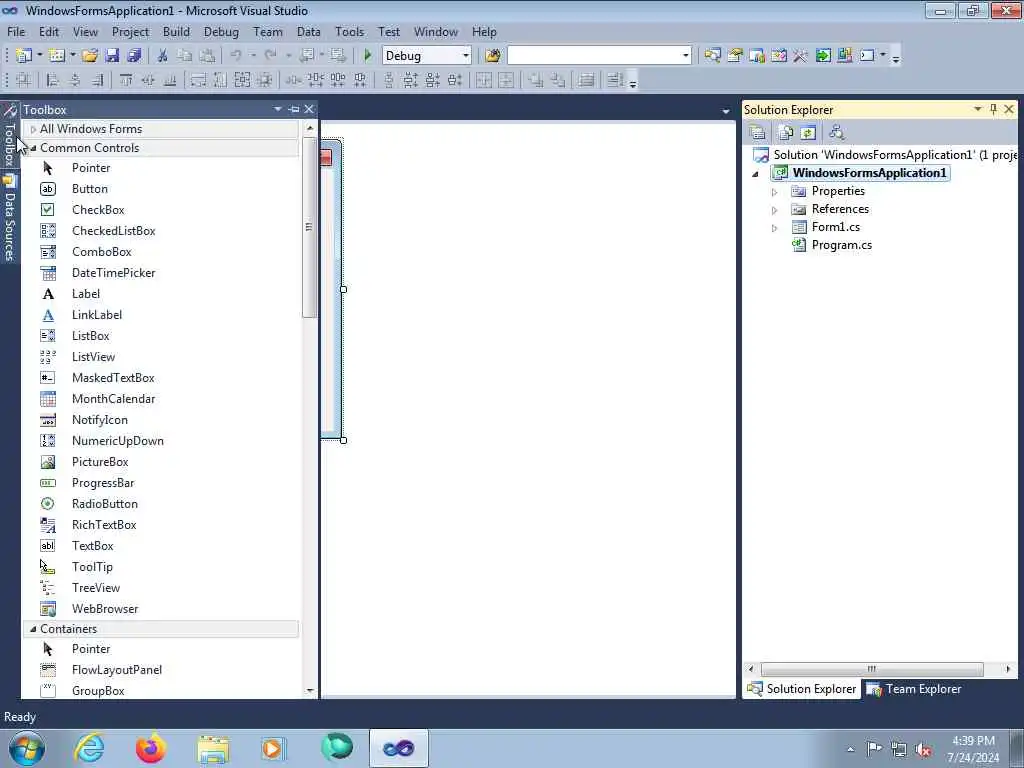Expand the Properties node in Solution Explorer
Viewport: 1024px width, 768px height.
[775, 192]
